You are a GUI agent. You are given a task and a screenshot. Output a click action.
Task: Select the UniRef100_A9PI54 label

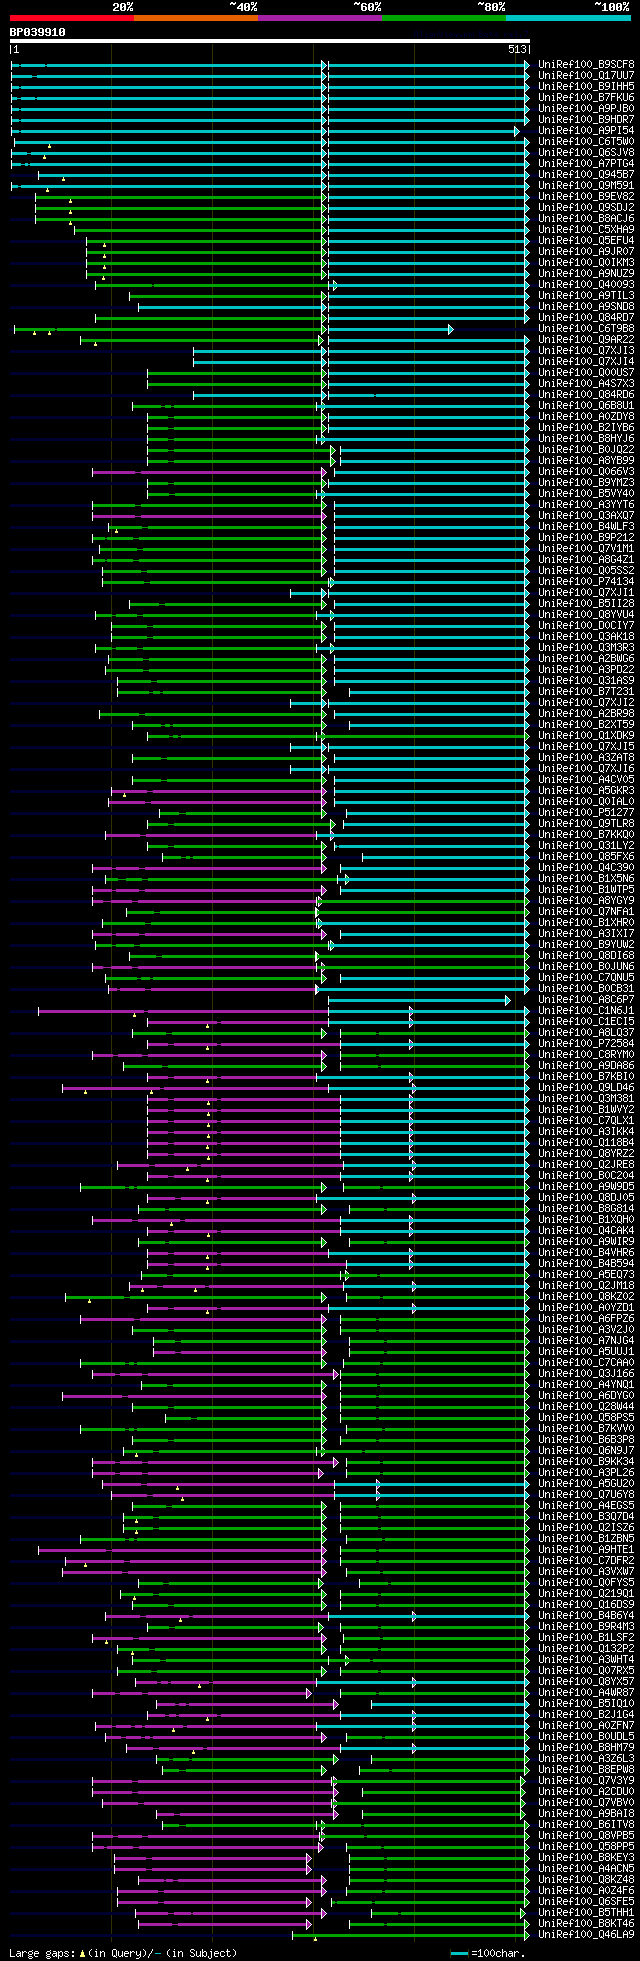click(x=586, y=130)
